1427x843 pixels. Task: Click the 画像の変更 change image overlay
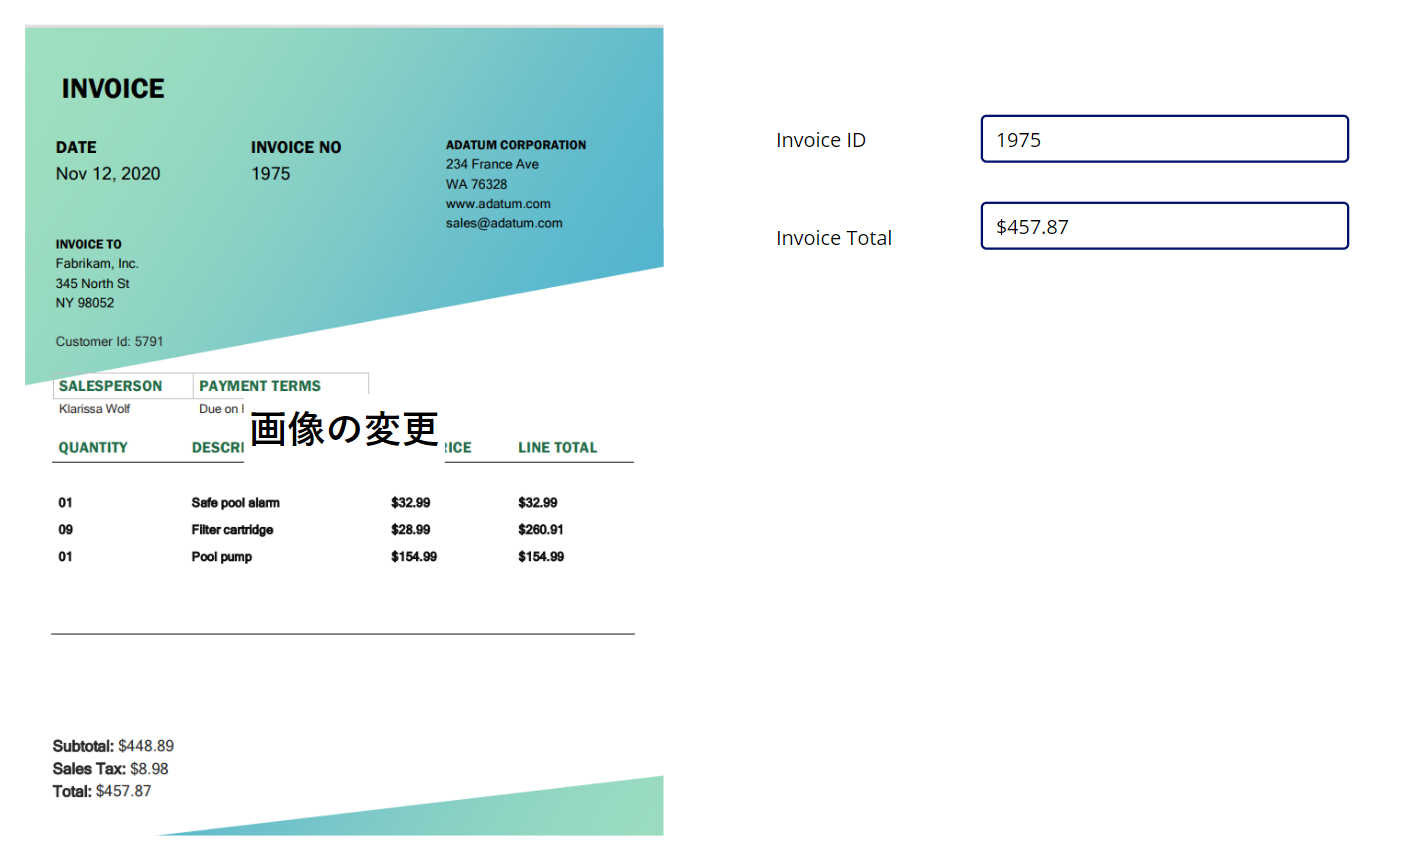click(x=344, y=429)
